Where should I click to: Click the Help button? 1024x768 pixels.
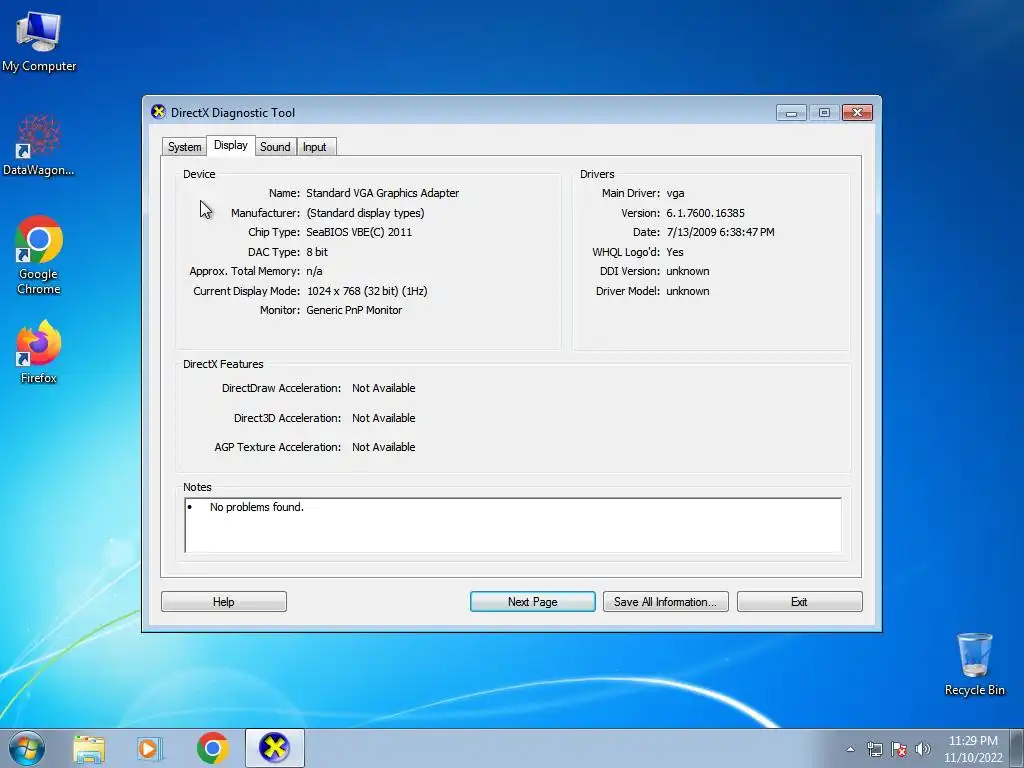coord(223,601)
